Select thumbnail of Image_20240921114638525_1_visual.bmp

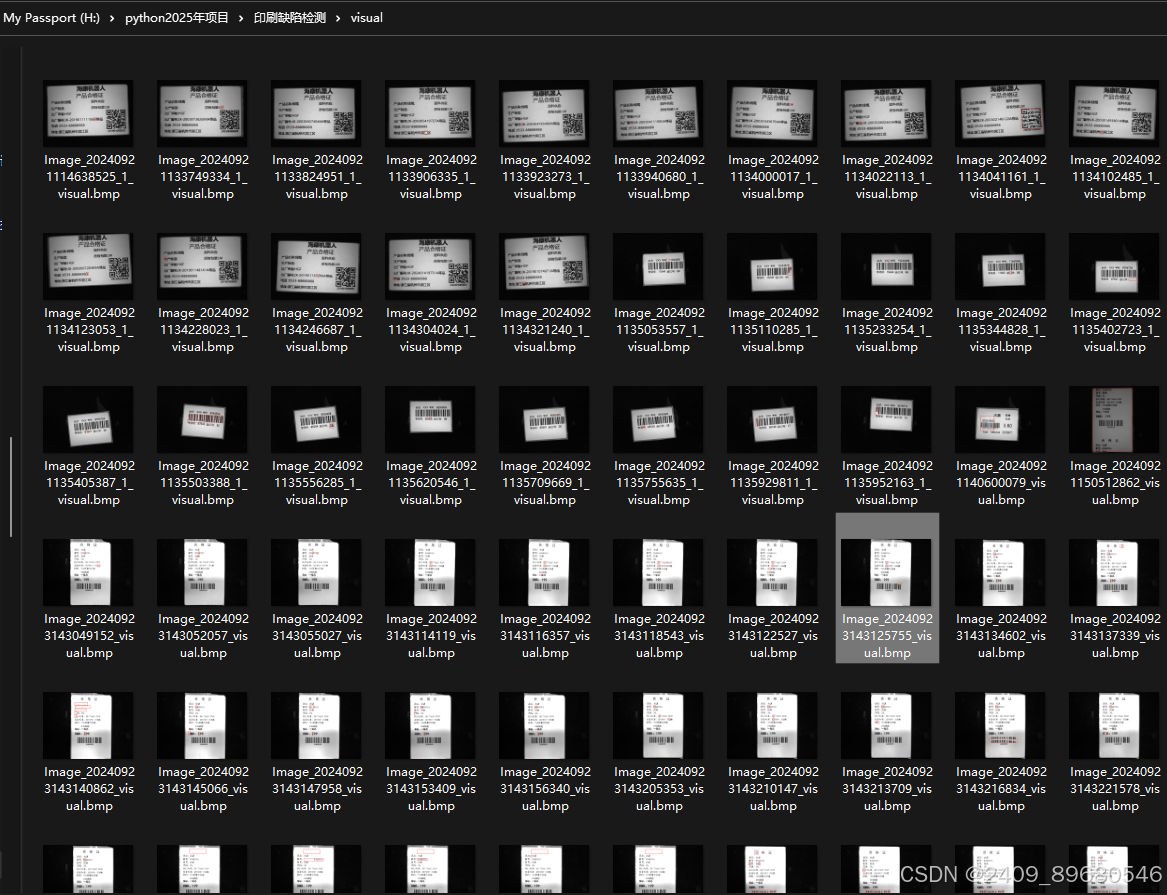[x=89, y=113]
